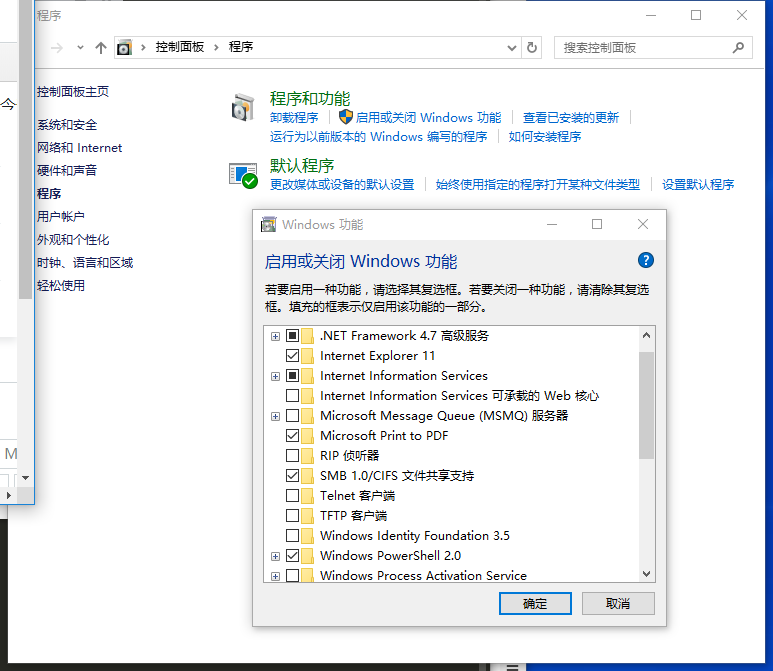The width and height of the screenshot is (773, 671).
Task: Click the Programs and Features icon
Action: (x=243, y=107)
